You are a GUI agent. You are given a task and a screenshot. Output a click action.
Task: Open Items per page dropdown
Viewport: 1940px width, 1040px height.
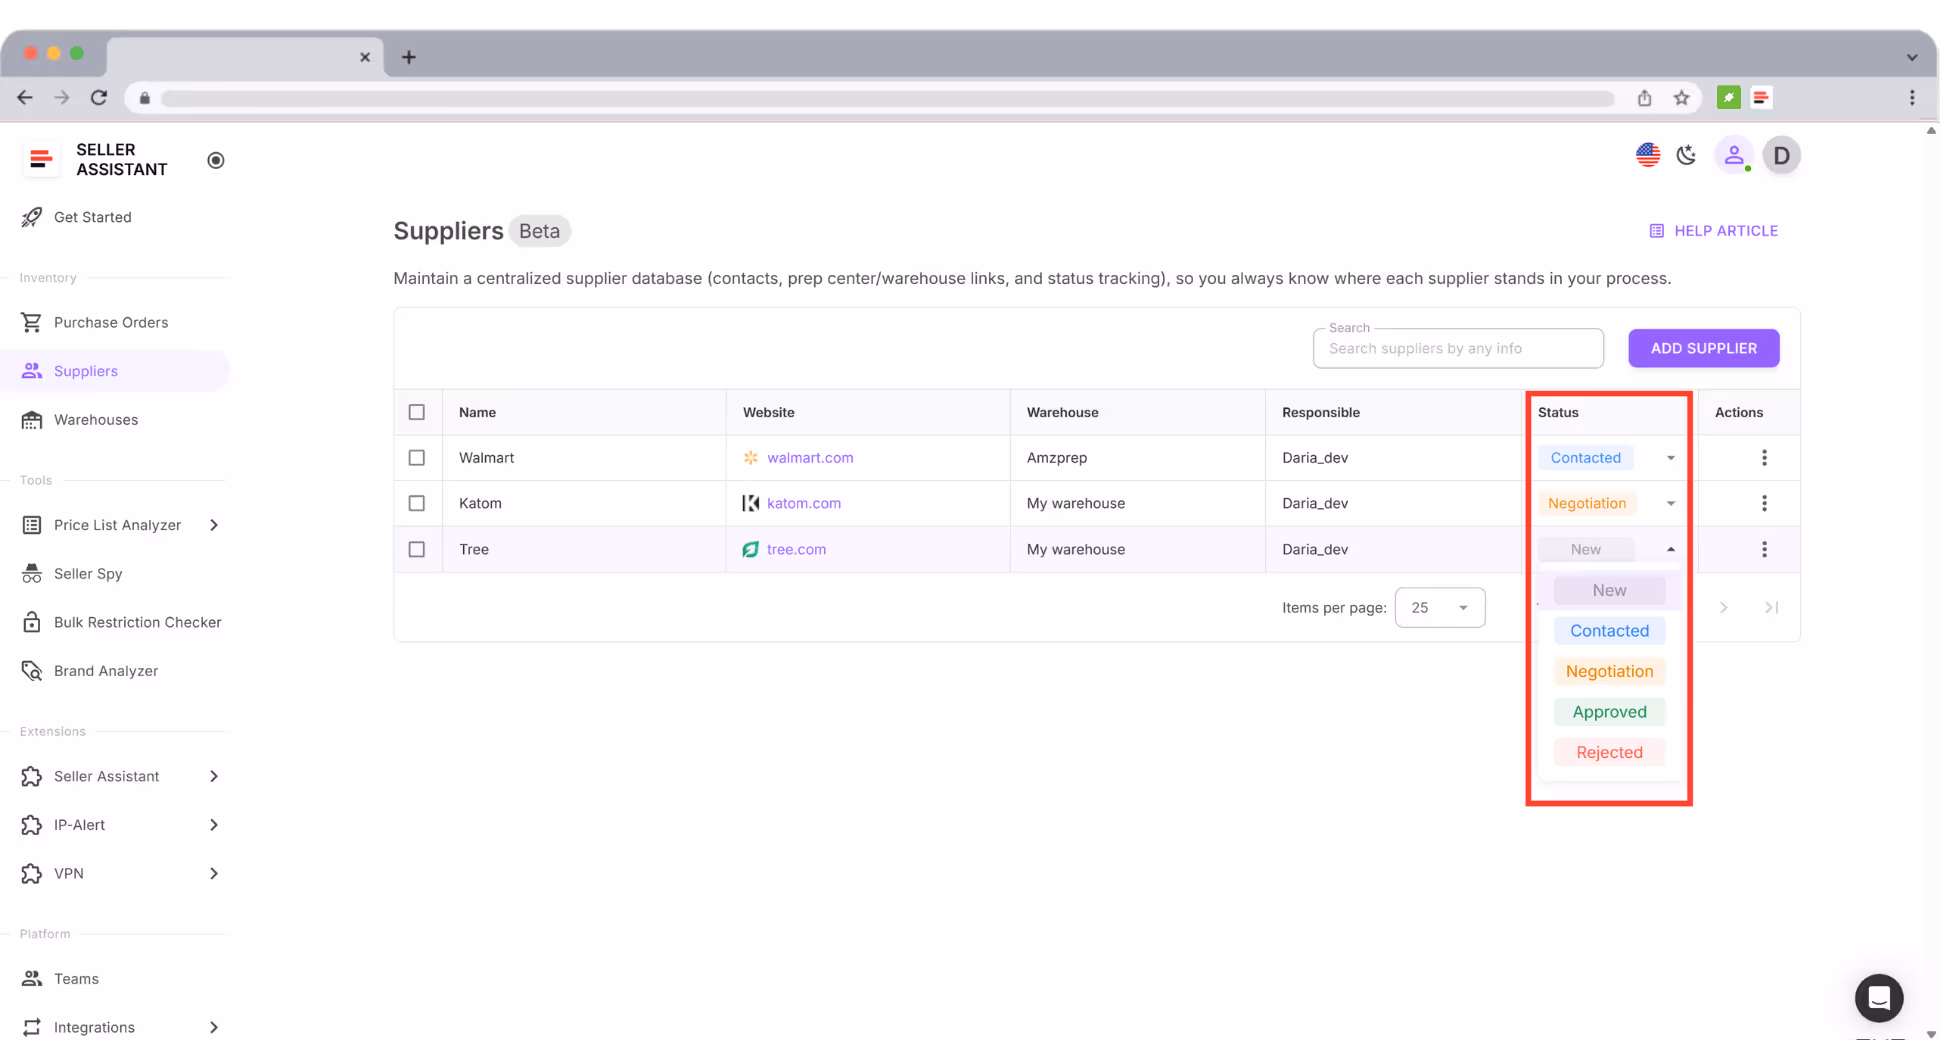coord(1439,608)
